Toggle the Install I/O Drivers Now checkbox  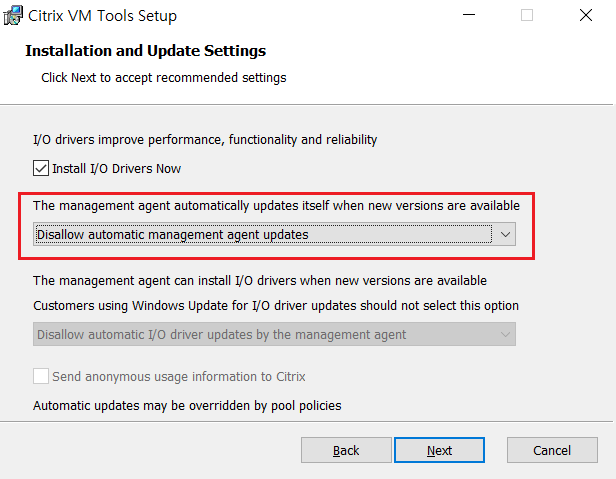[x=41, y=168]
